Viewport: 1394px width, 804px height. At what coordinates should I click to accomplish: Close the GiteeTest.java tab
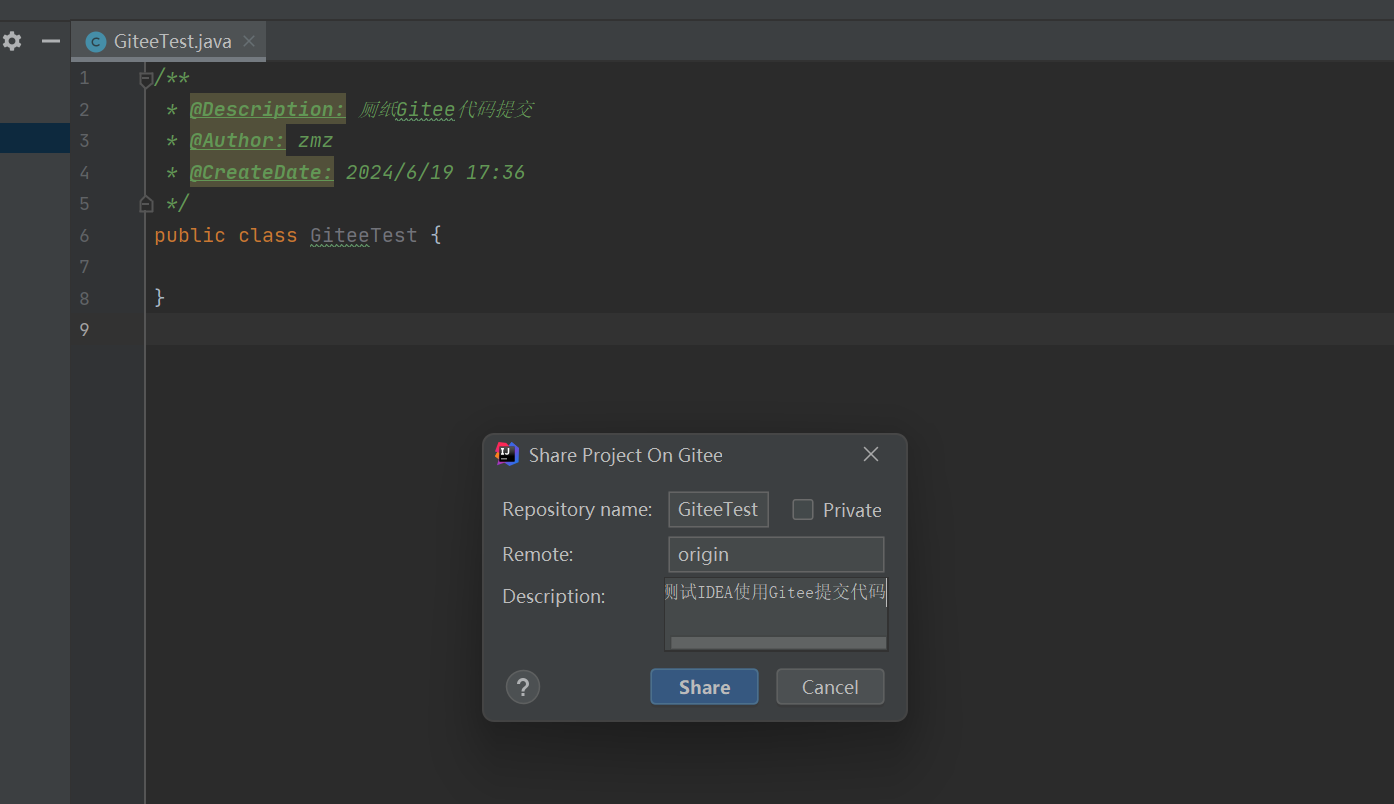click(249, 41)
